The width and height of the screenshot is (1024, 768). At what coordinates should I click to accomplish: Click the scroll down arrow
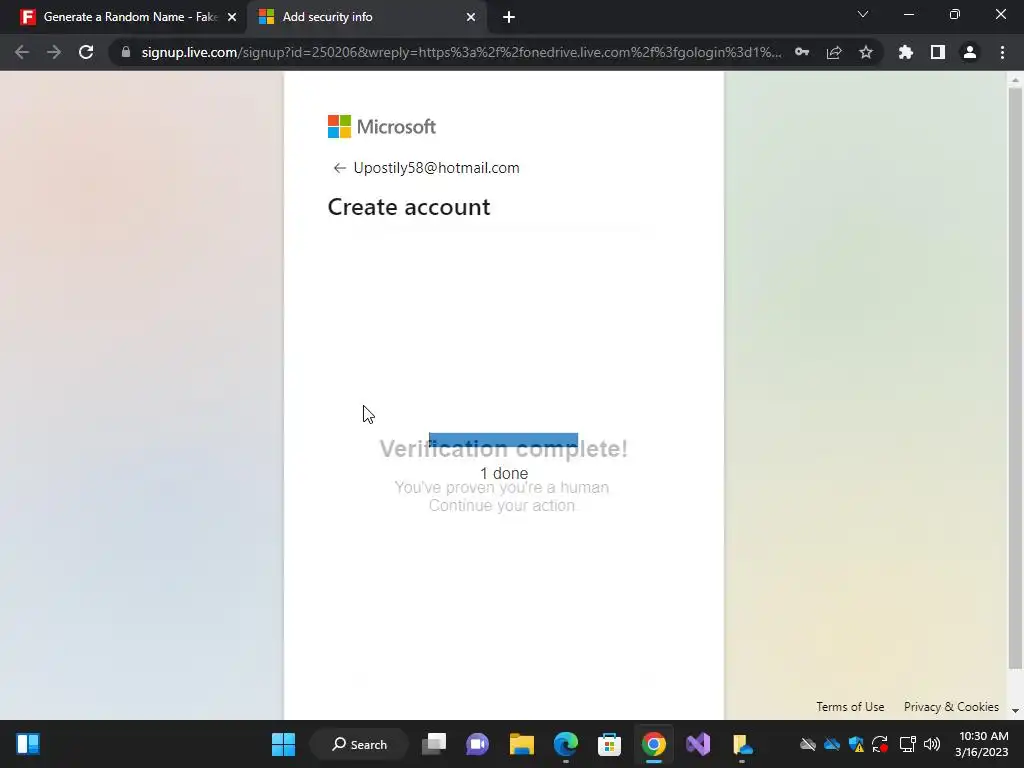click(1015, 711)
